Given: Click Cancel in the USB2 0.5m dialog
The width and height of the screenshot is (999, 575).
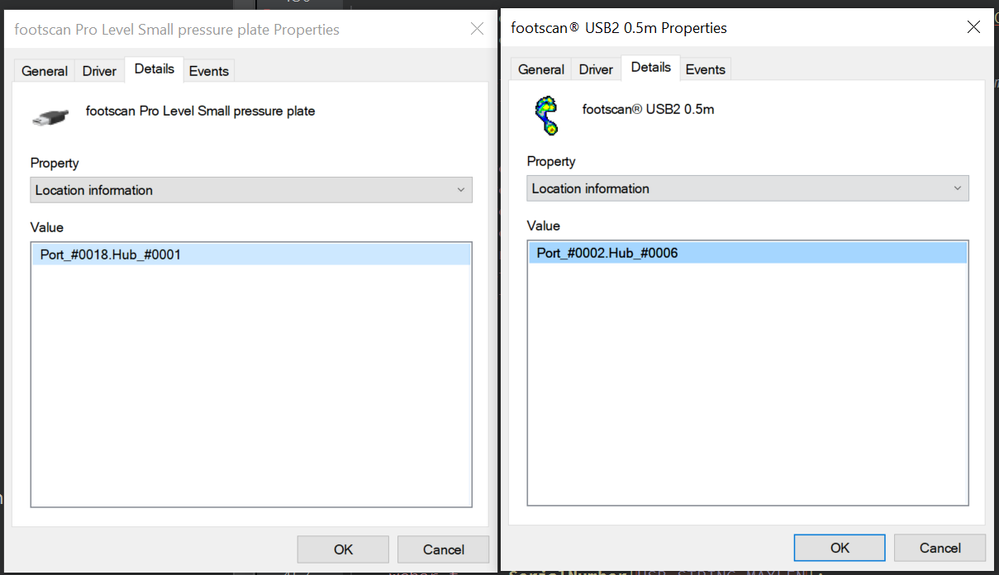Looking at the screenshot, I should click(940, 547).
